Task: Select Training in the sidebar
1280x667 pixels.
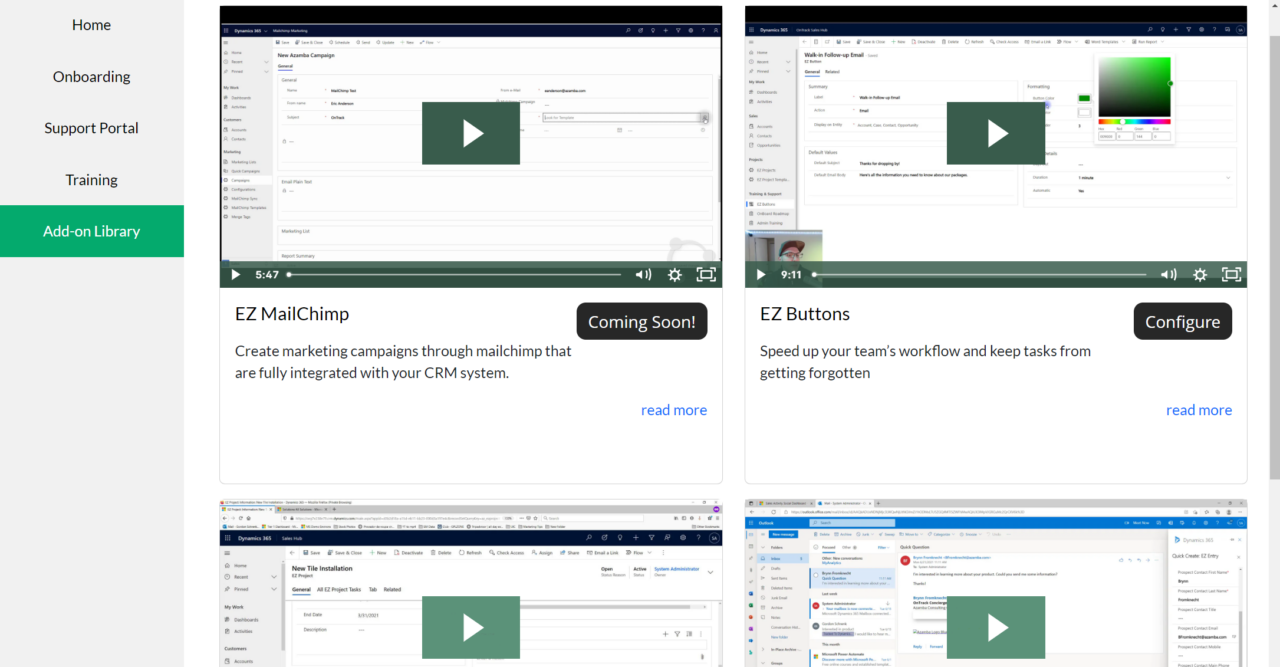Action: pyautogui.click(x=91, y=180)
